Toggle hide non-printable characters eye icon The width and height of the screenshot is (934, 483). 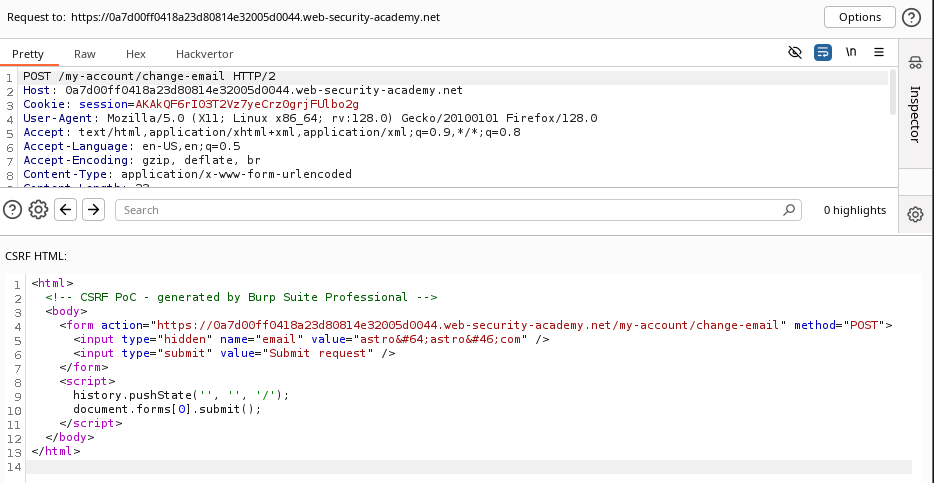coord(795,52)
